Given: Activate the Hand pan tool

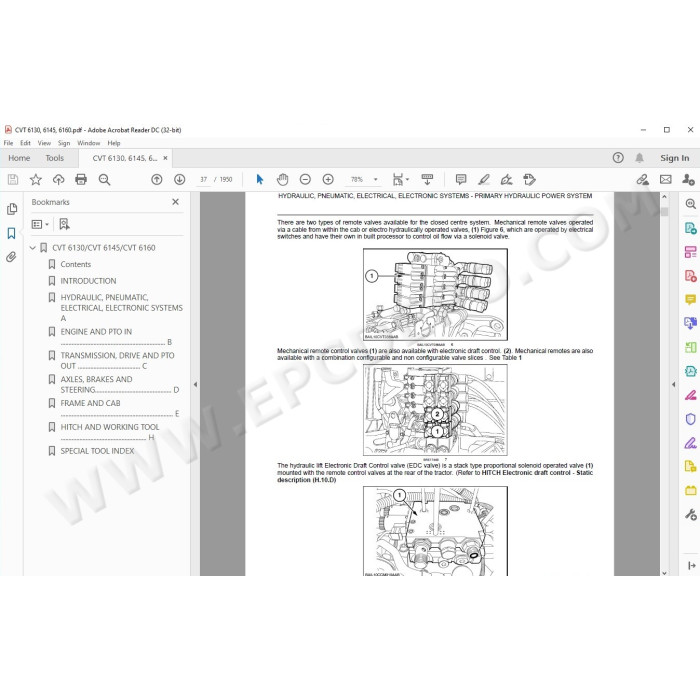Looking at the screenshot, I should tap(283, 179).
